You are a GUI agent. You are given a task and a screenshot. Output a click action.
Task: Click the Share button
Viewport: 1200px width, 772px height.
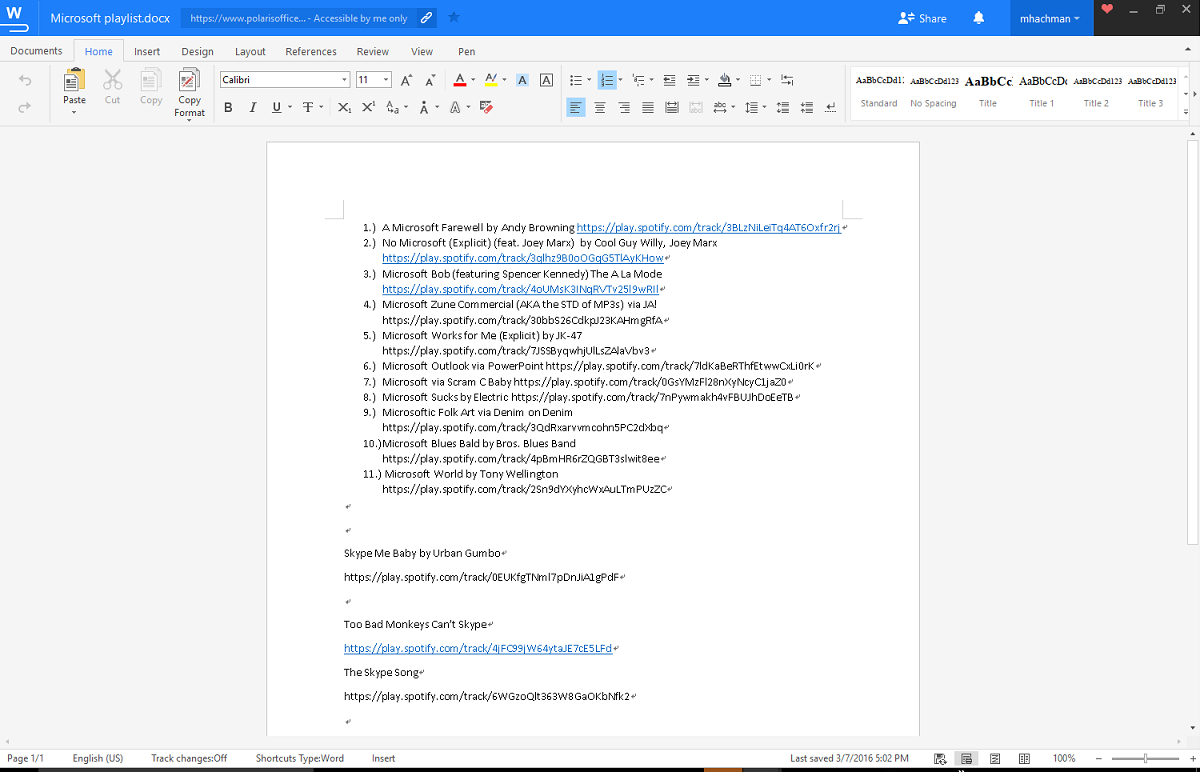(922, 18)
